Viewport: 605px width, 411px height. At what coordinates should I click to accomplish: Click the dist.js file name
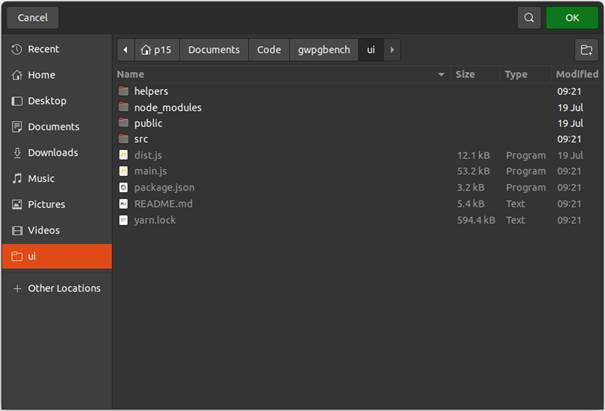(148, 155)
